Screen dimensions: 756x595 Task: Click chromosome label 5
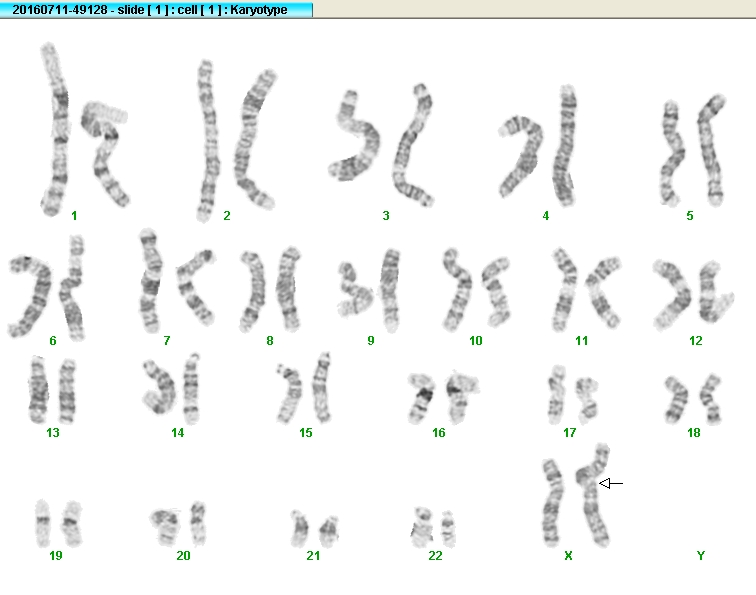689,216
